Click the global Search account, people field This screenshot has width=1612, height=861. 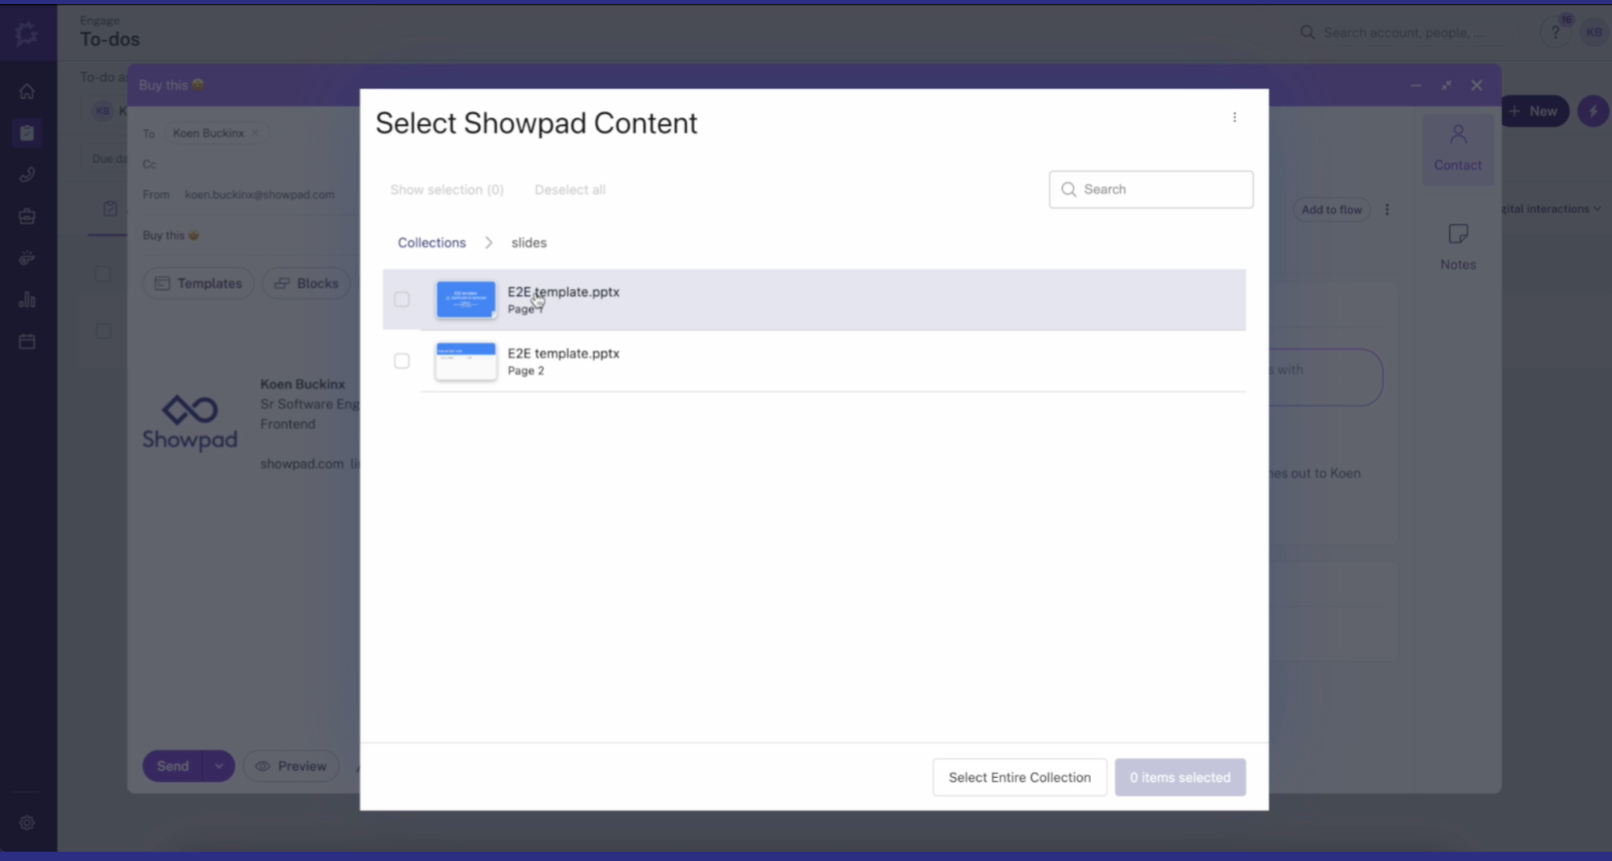1403,32
